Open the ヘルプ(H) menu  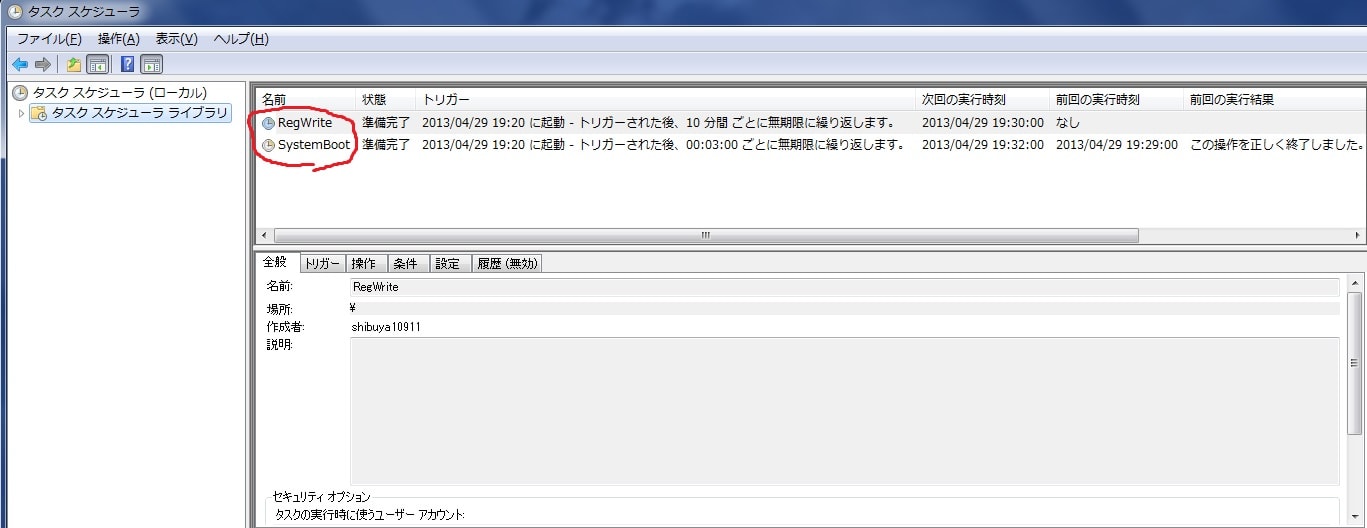coord(241,39)
